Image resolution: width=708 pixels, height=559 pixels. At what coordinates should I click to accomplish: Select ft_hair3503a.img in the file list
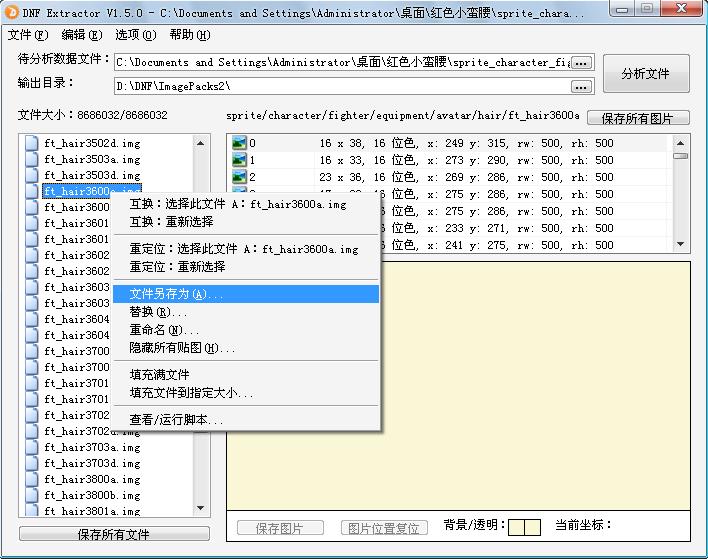[92, 159]
